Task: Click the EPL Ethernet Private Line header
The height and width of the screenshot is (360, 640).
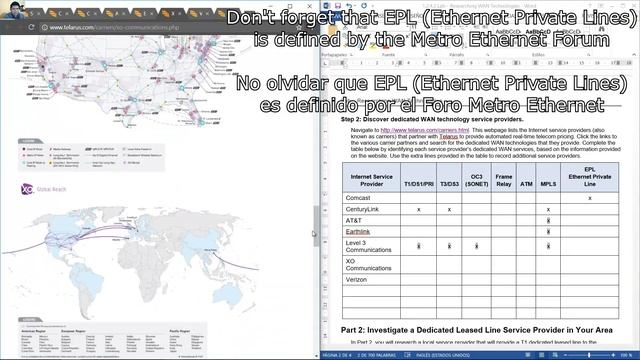Action: point(589,177)
